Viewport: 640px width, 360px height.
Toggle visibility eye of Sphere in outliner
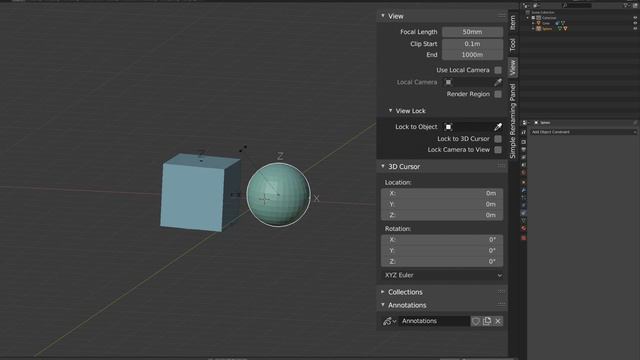point(635,29)
